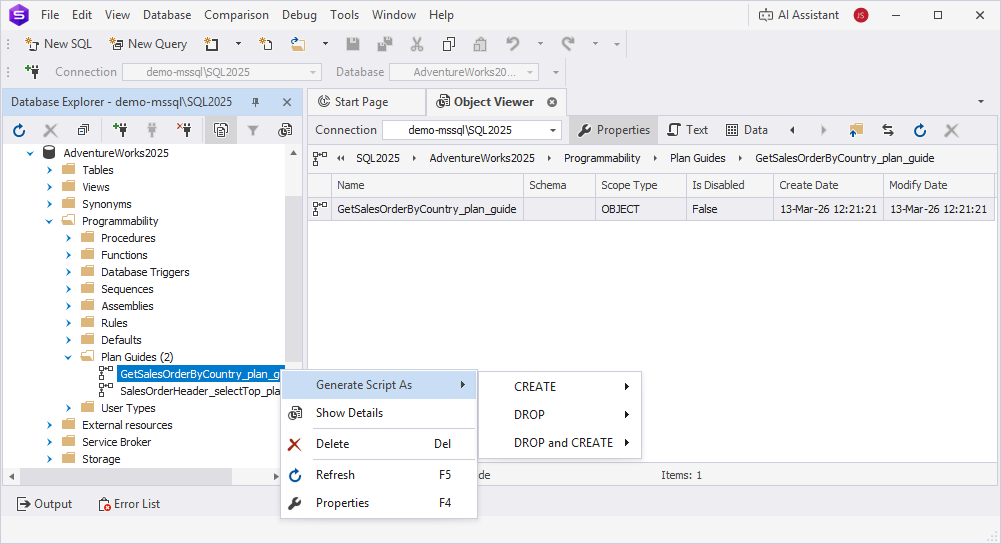Viewport: 1001px width, 544px height.
Task: Click the Cut scissors icon
Action: coord(417,44)
